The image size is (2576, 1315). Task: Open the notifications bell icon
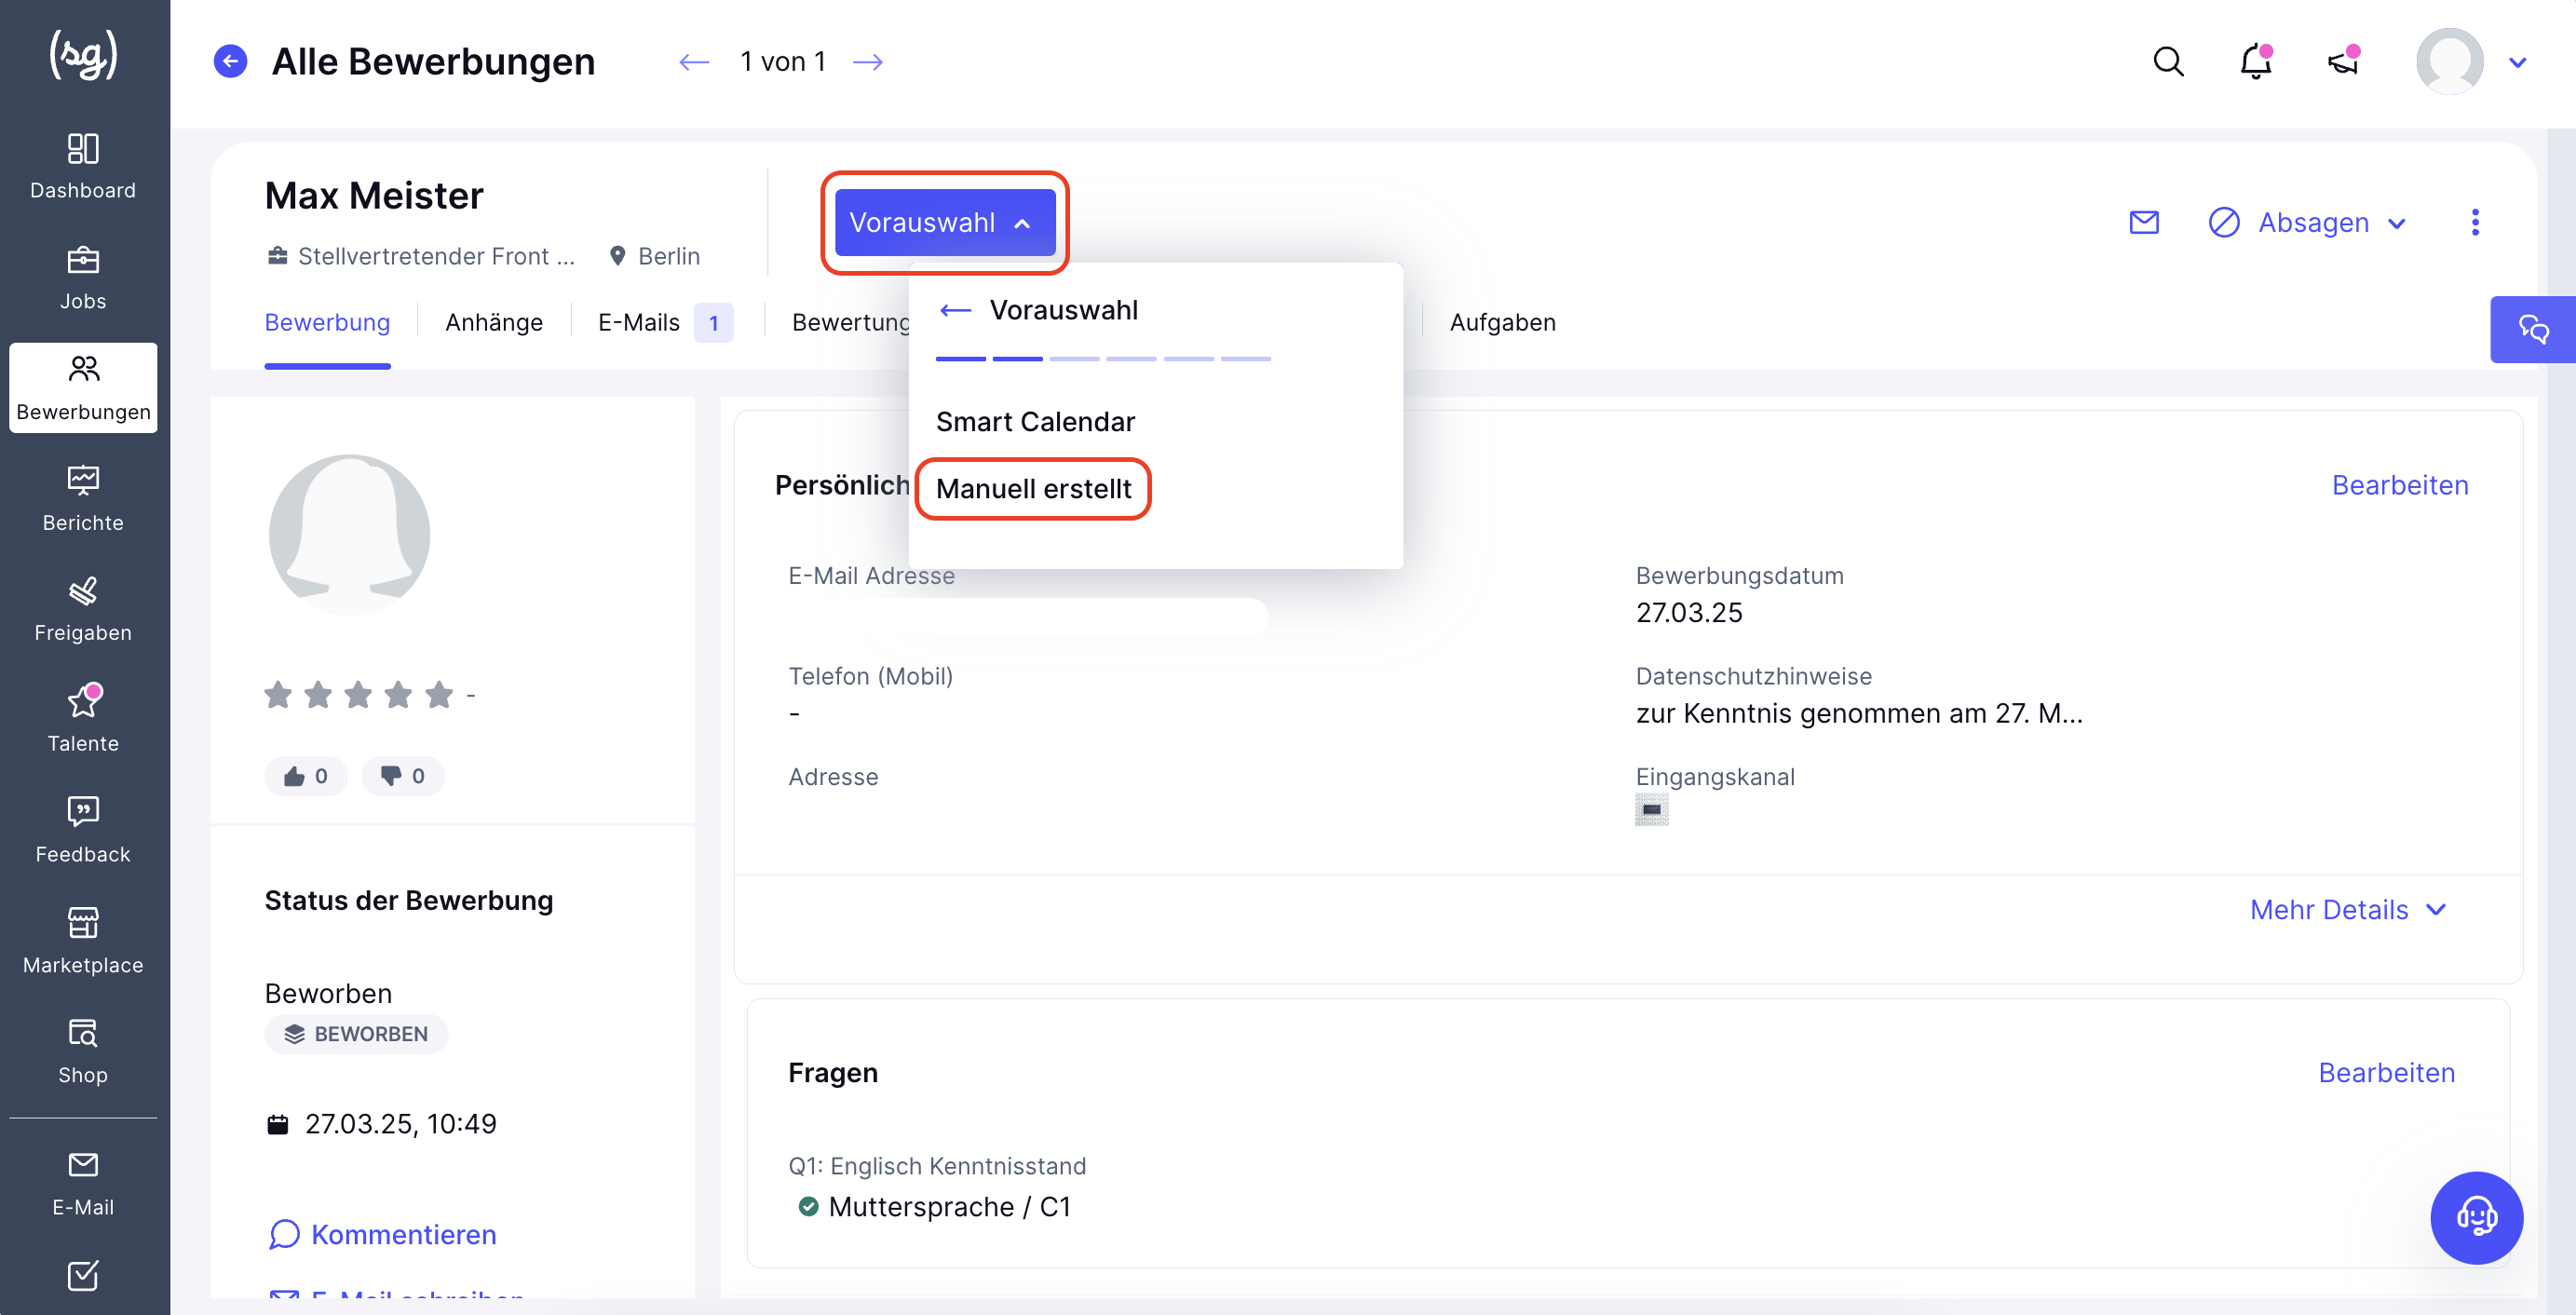click(x=2256, y=62)
